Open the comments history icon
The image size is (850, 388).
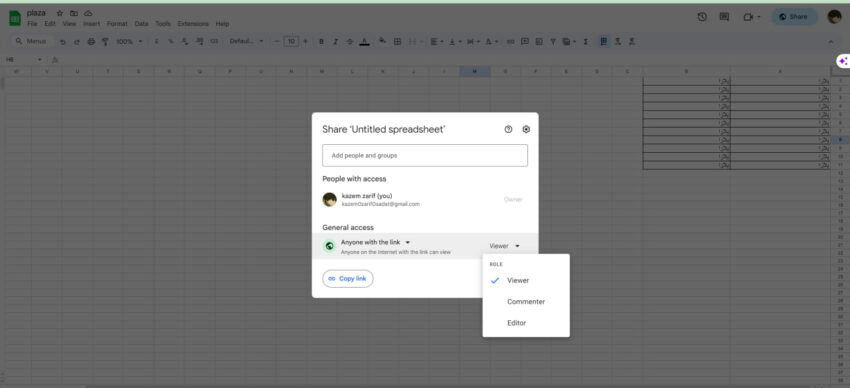point(724,17)
